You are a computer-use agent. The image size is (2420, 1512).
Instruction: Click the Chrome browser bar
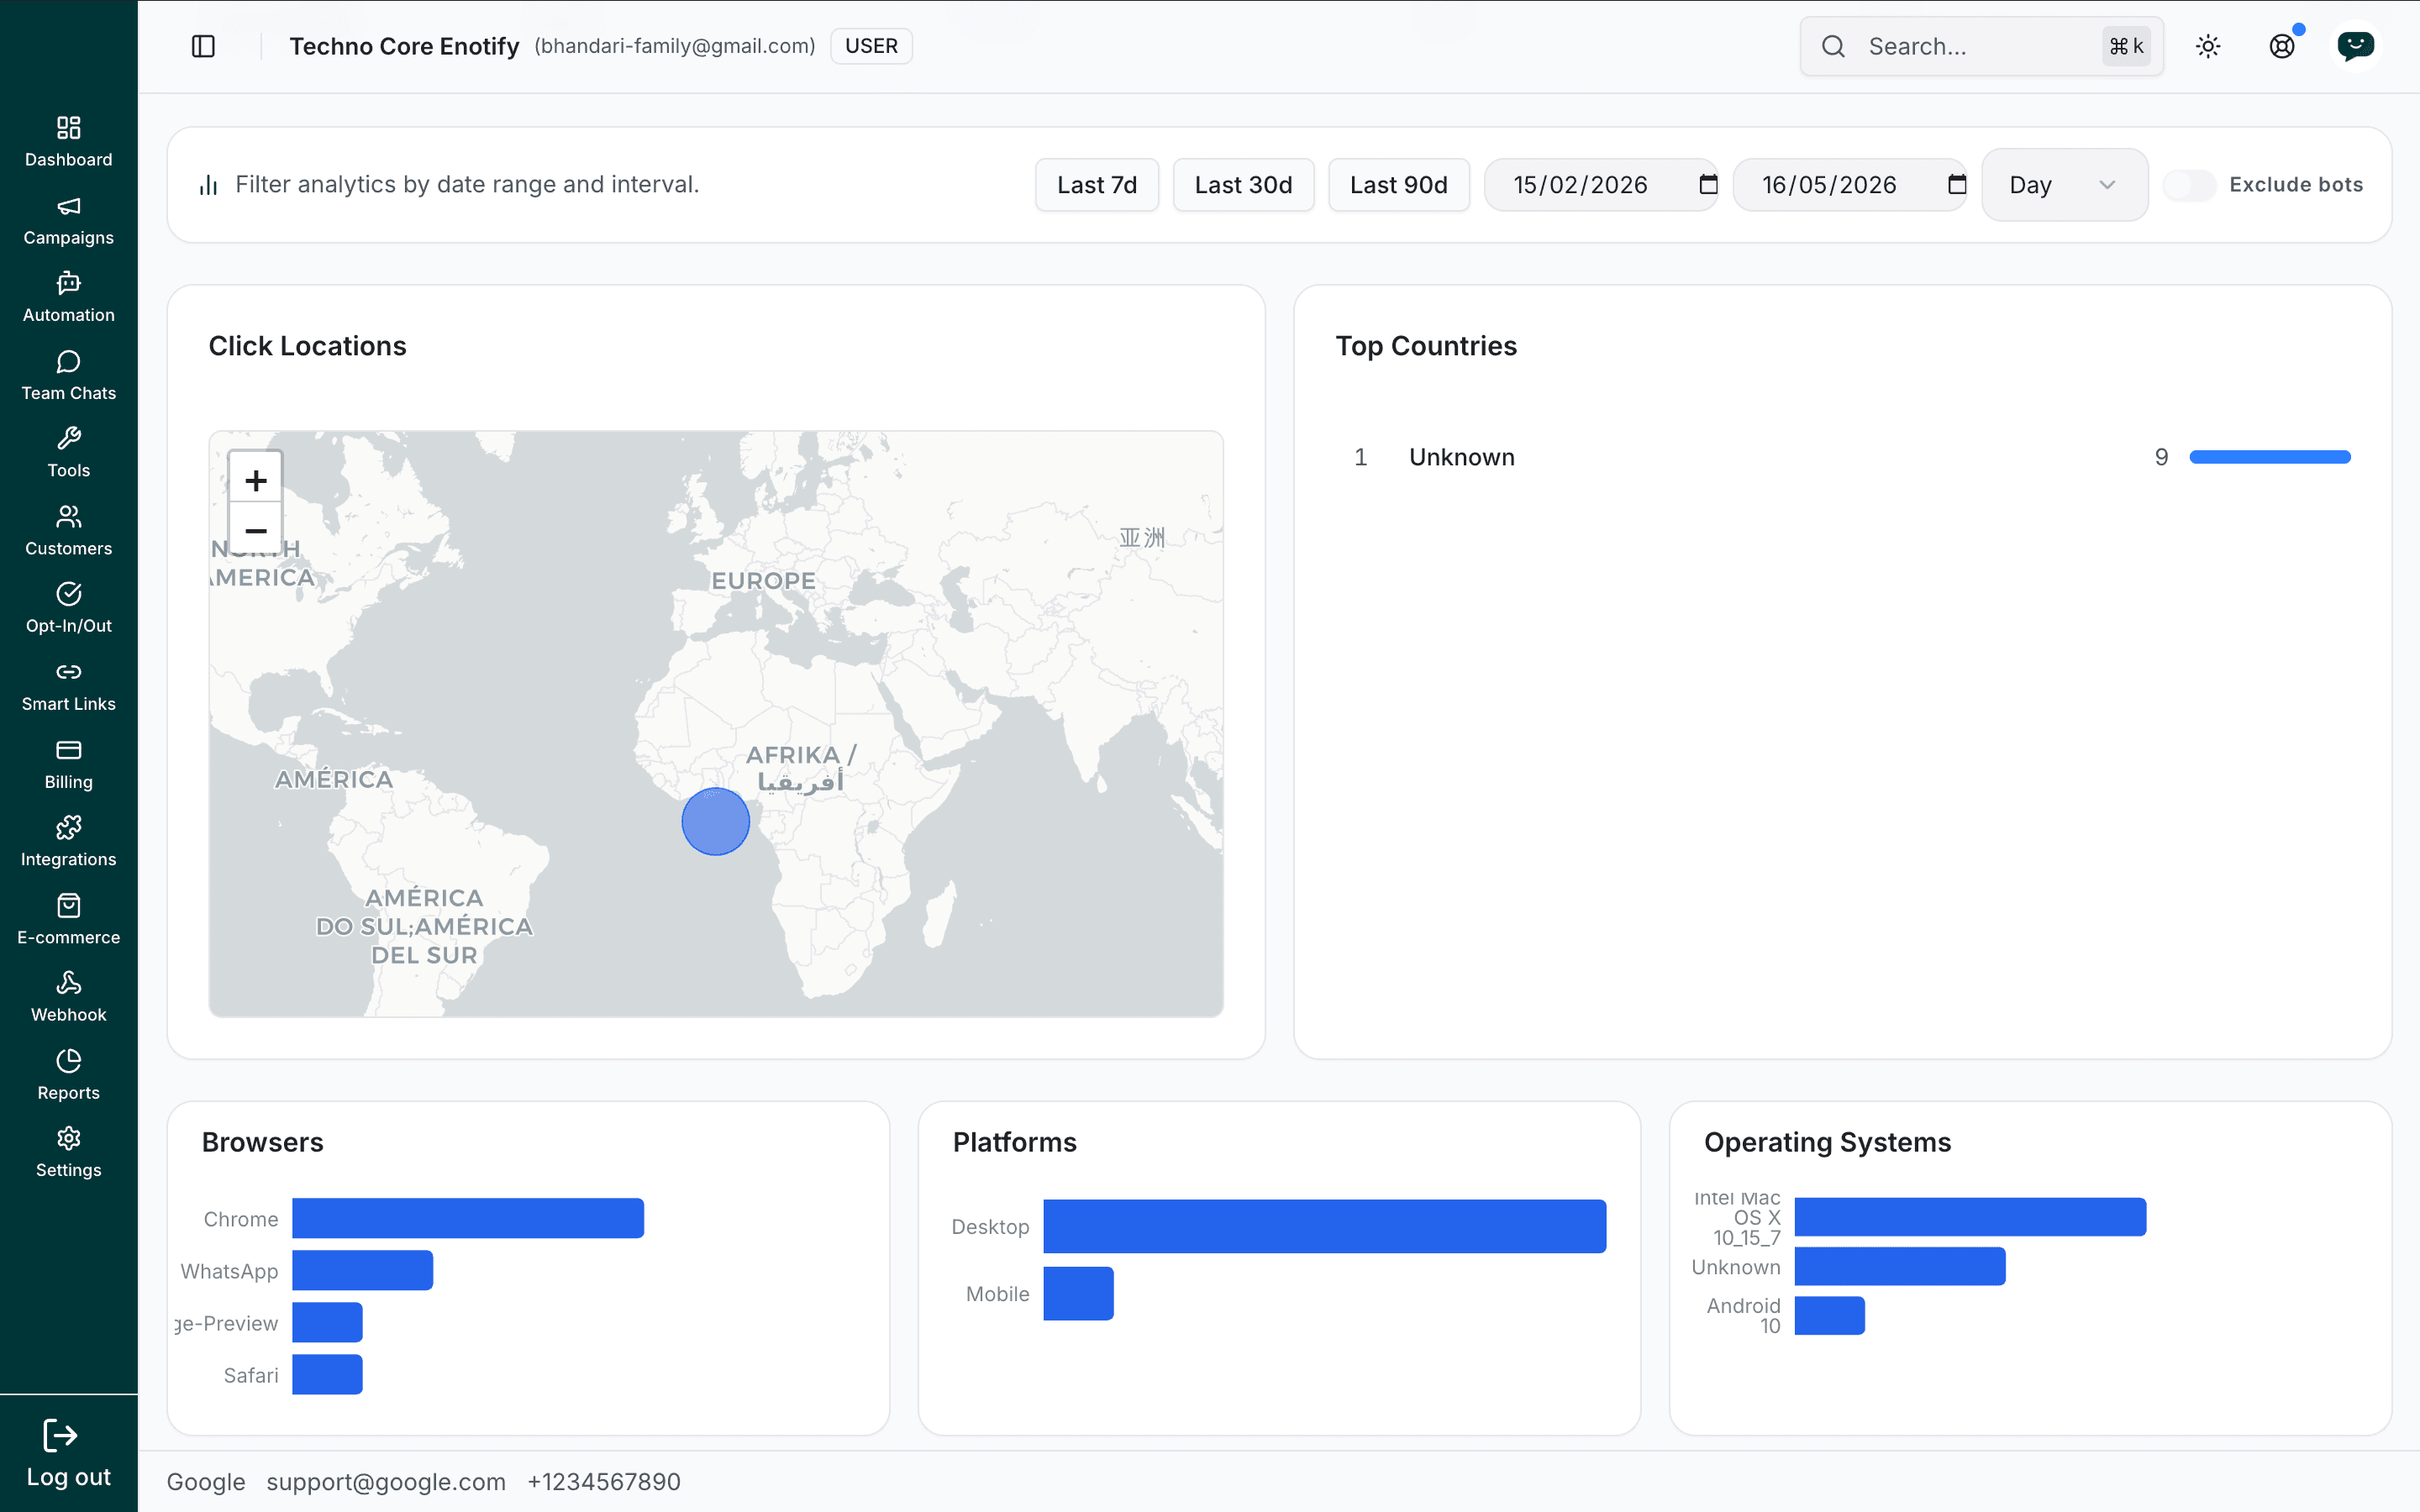pos(468,1218)
